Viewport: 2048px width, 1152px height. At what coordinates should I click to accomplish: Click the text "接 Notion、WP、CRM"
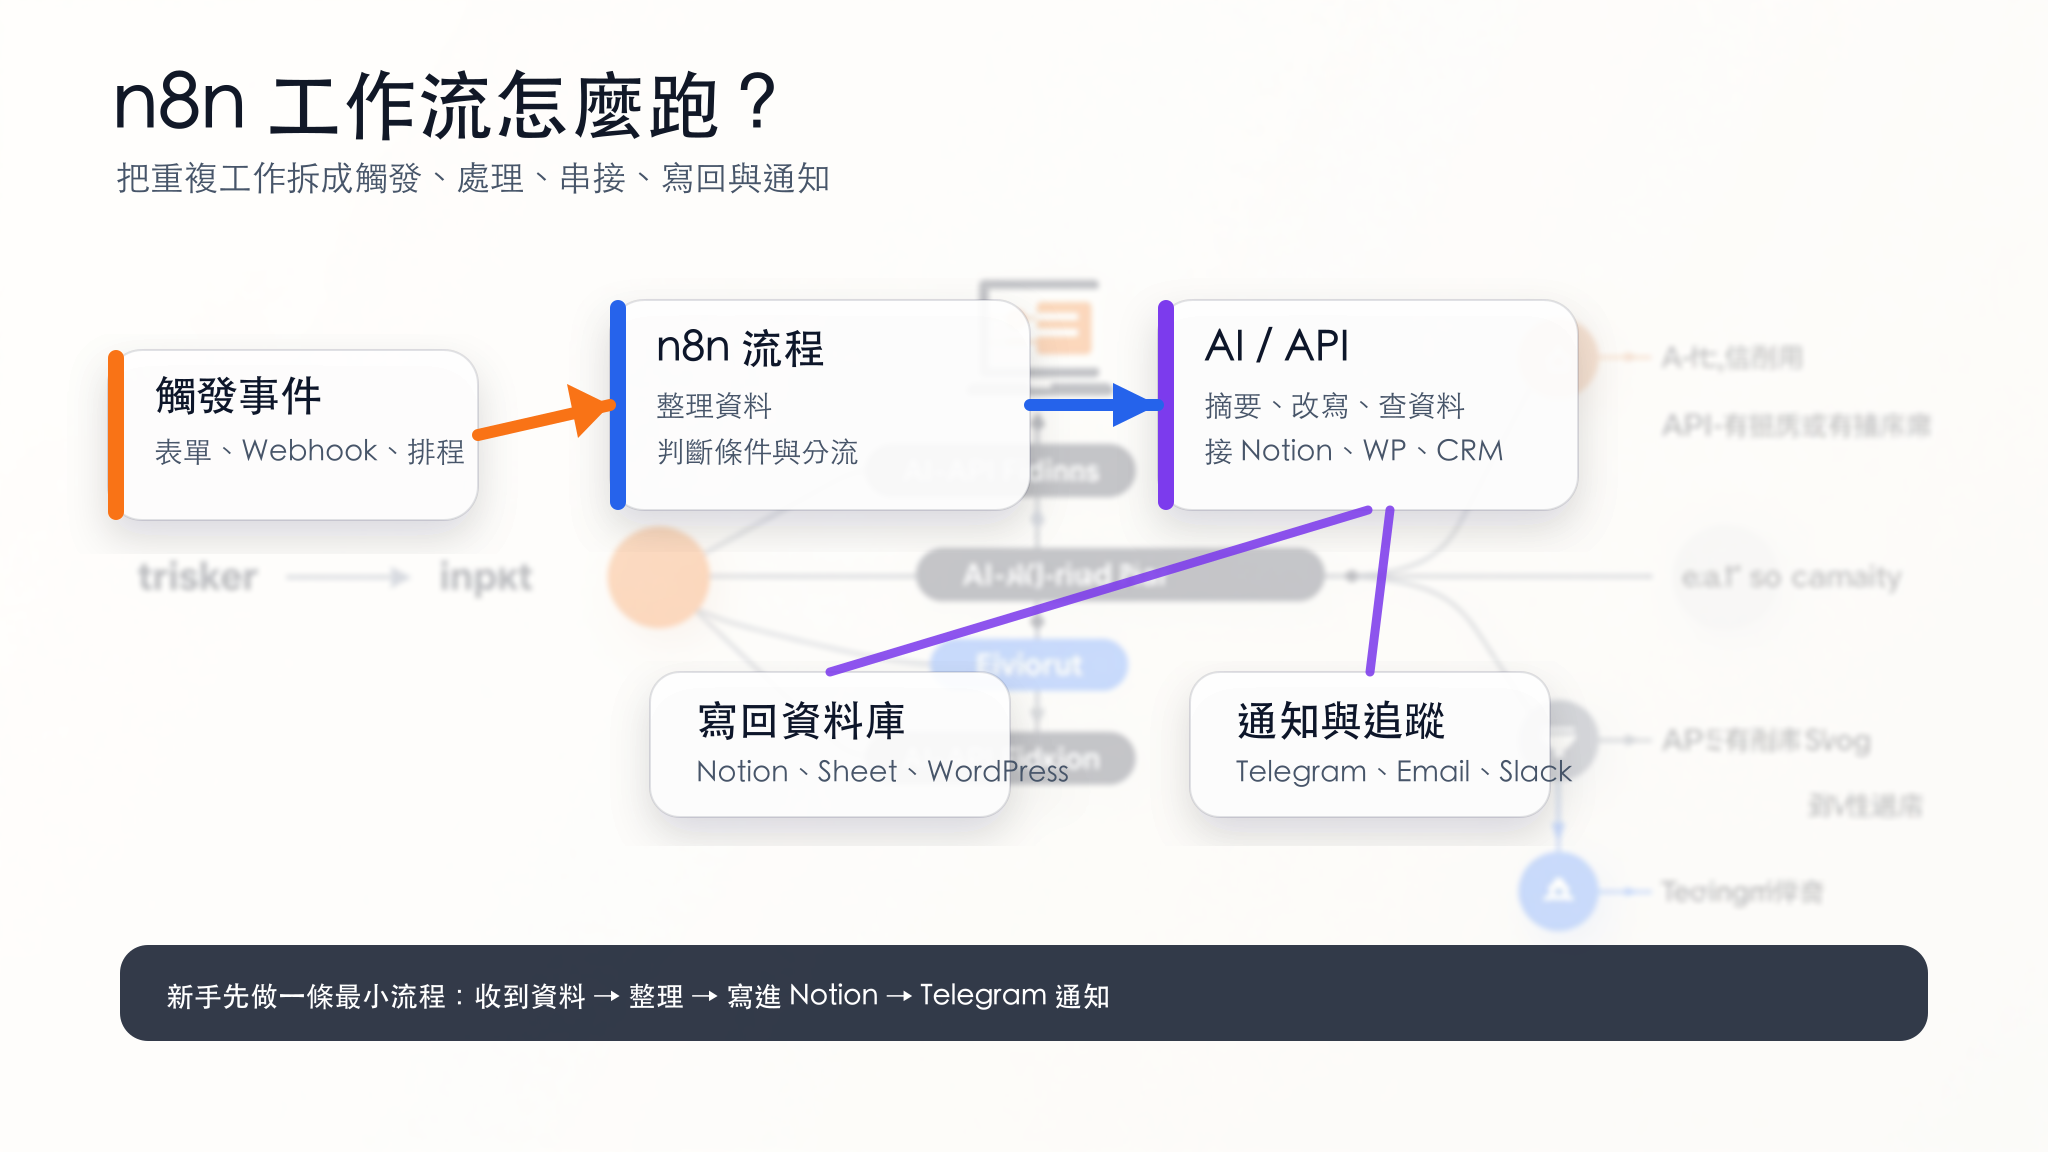[1354, 451]
